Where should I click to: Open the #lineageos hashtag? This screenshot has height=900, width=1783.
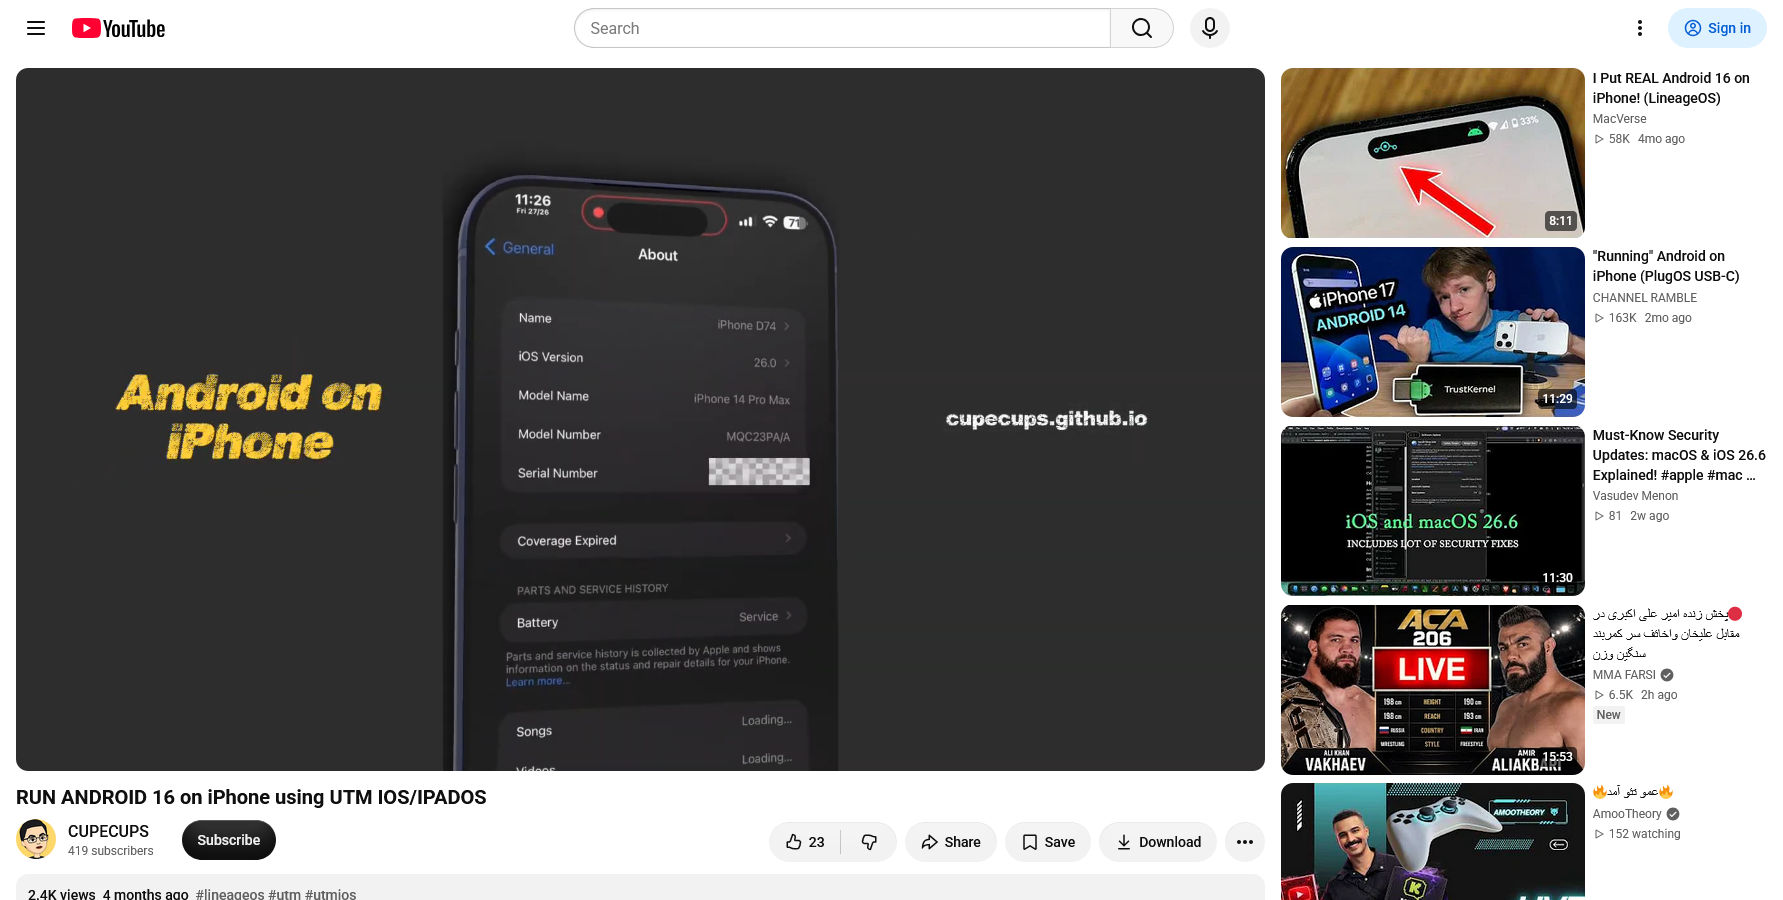(230, 894)
